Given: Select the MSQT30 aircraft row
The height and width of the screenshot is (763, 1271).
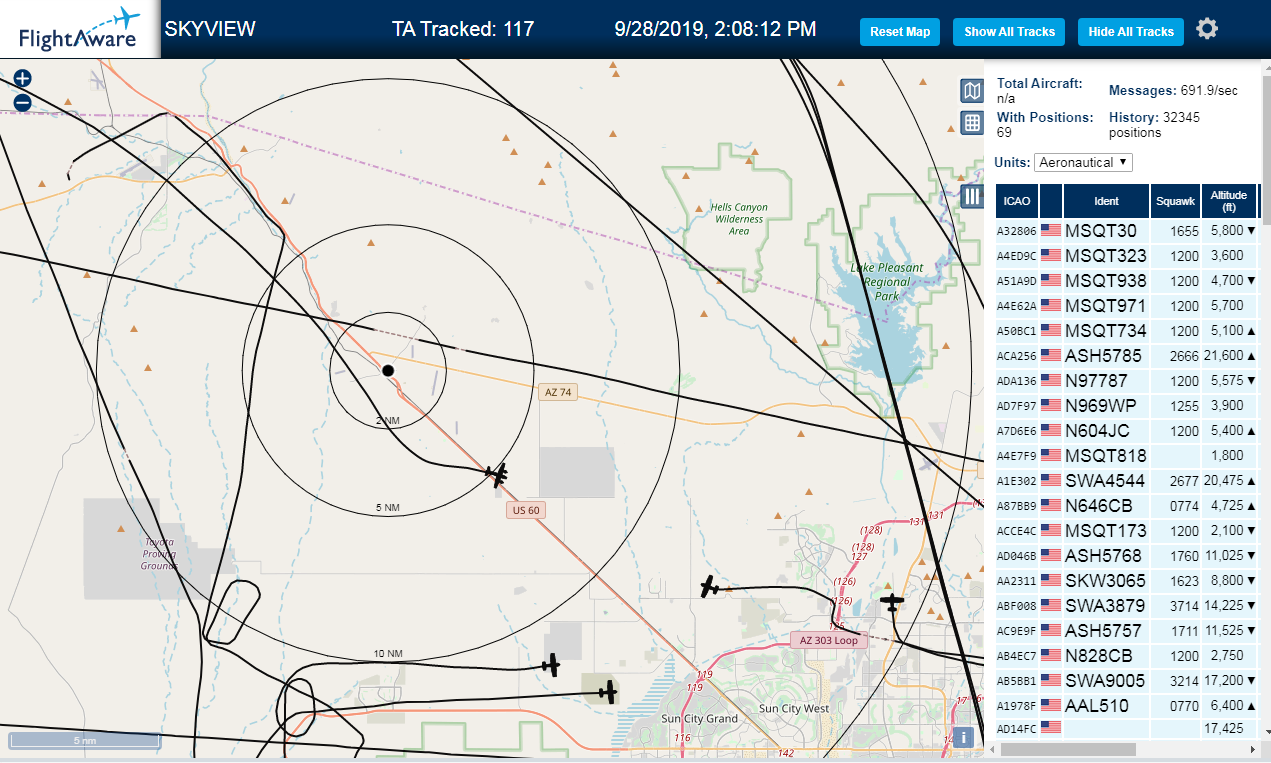Looking at the screenshot, I should (1127, 230).
